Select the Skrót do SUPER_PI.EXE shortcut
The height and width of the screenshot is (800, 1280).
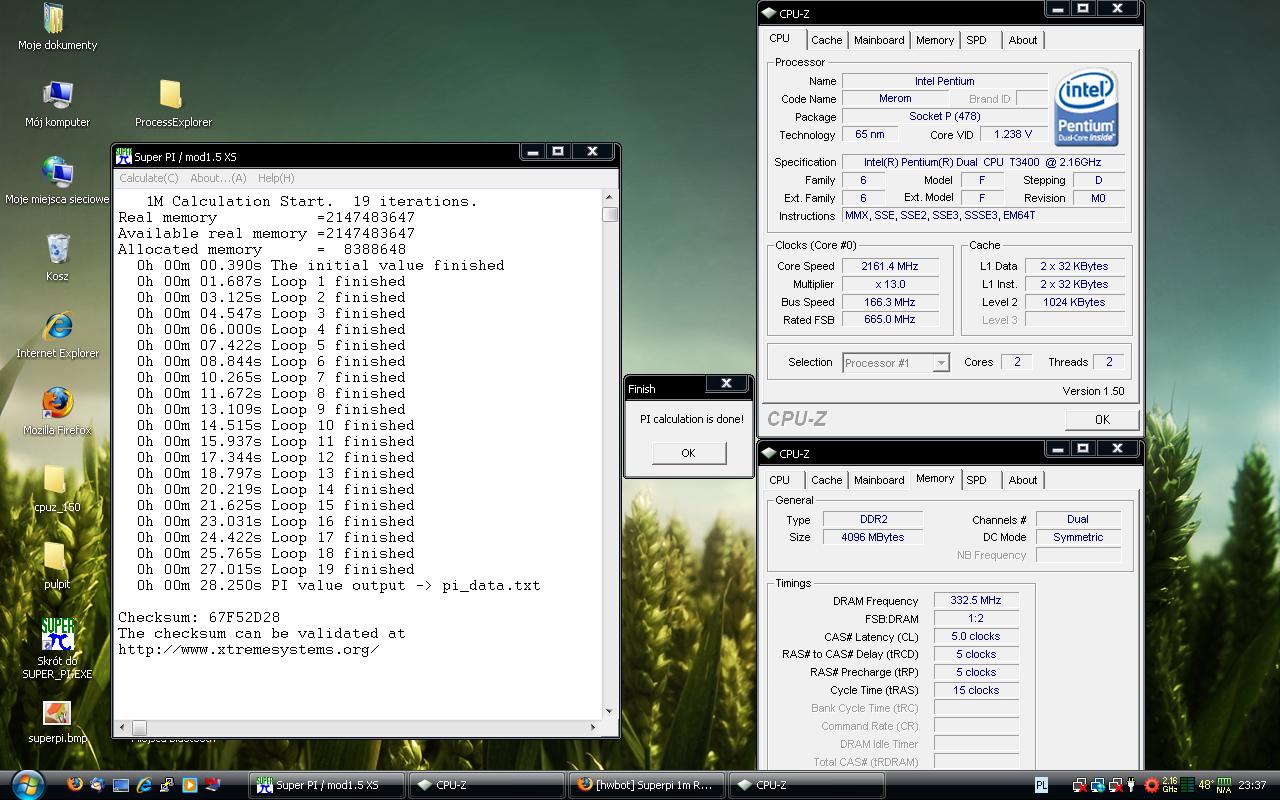pyautogui.click(x=57, y=648)
